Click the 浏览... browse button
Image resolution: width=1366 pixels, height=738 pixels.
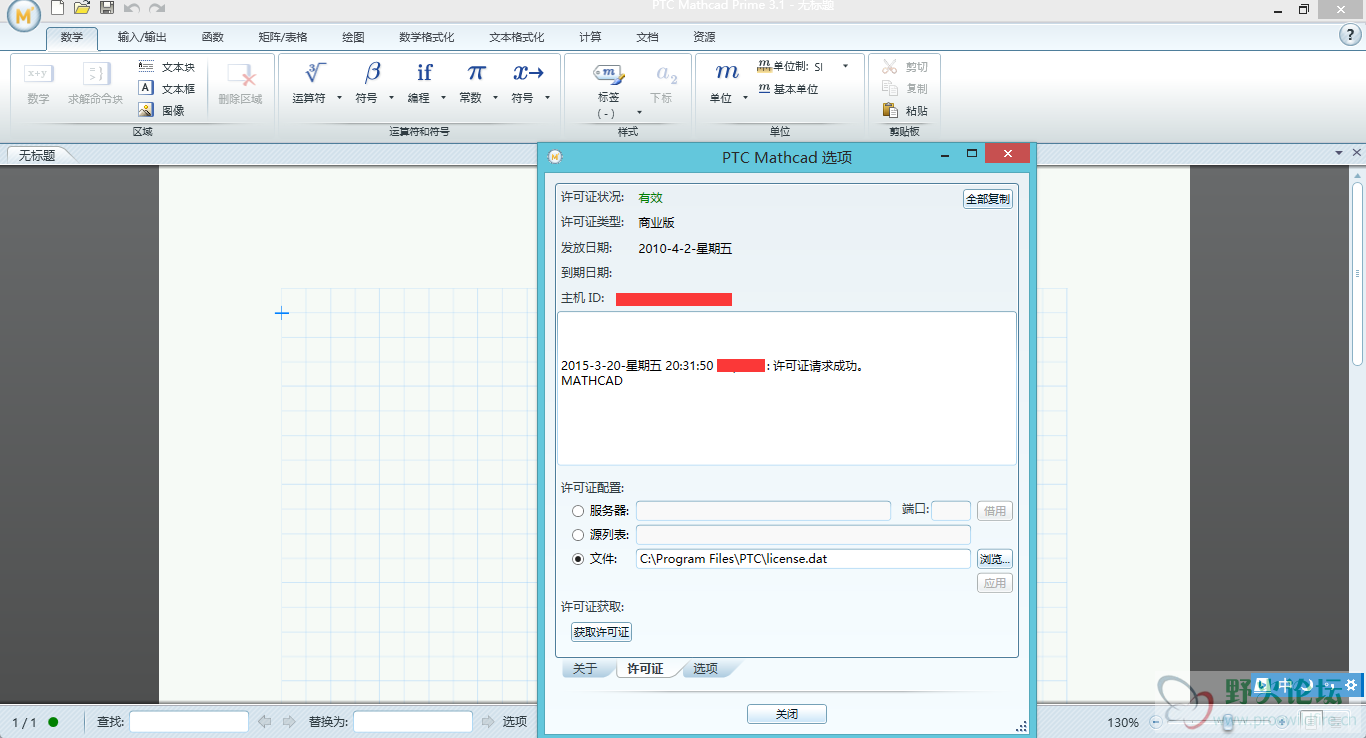click(995, 559)
